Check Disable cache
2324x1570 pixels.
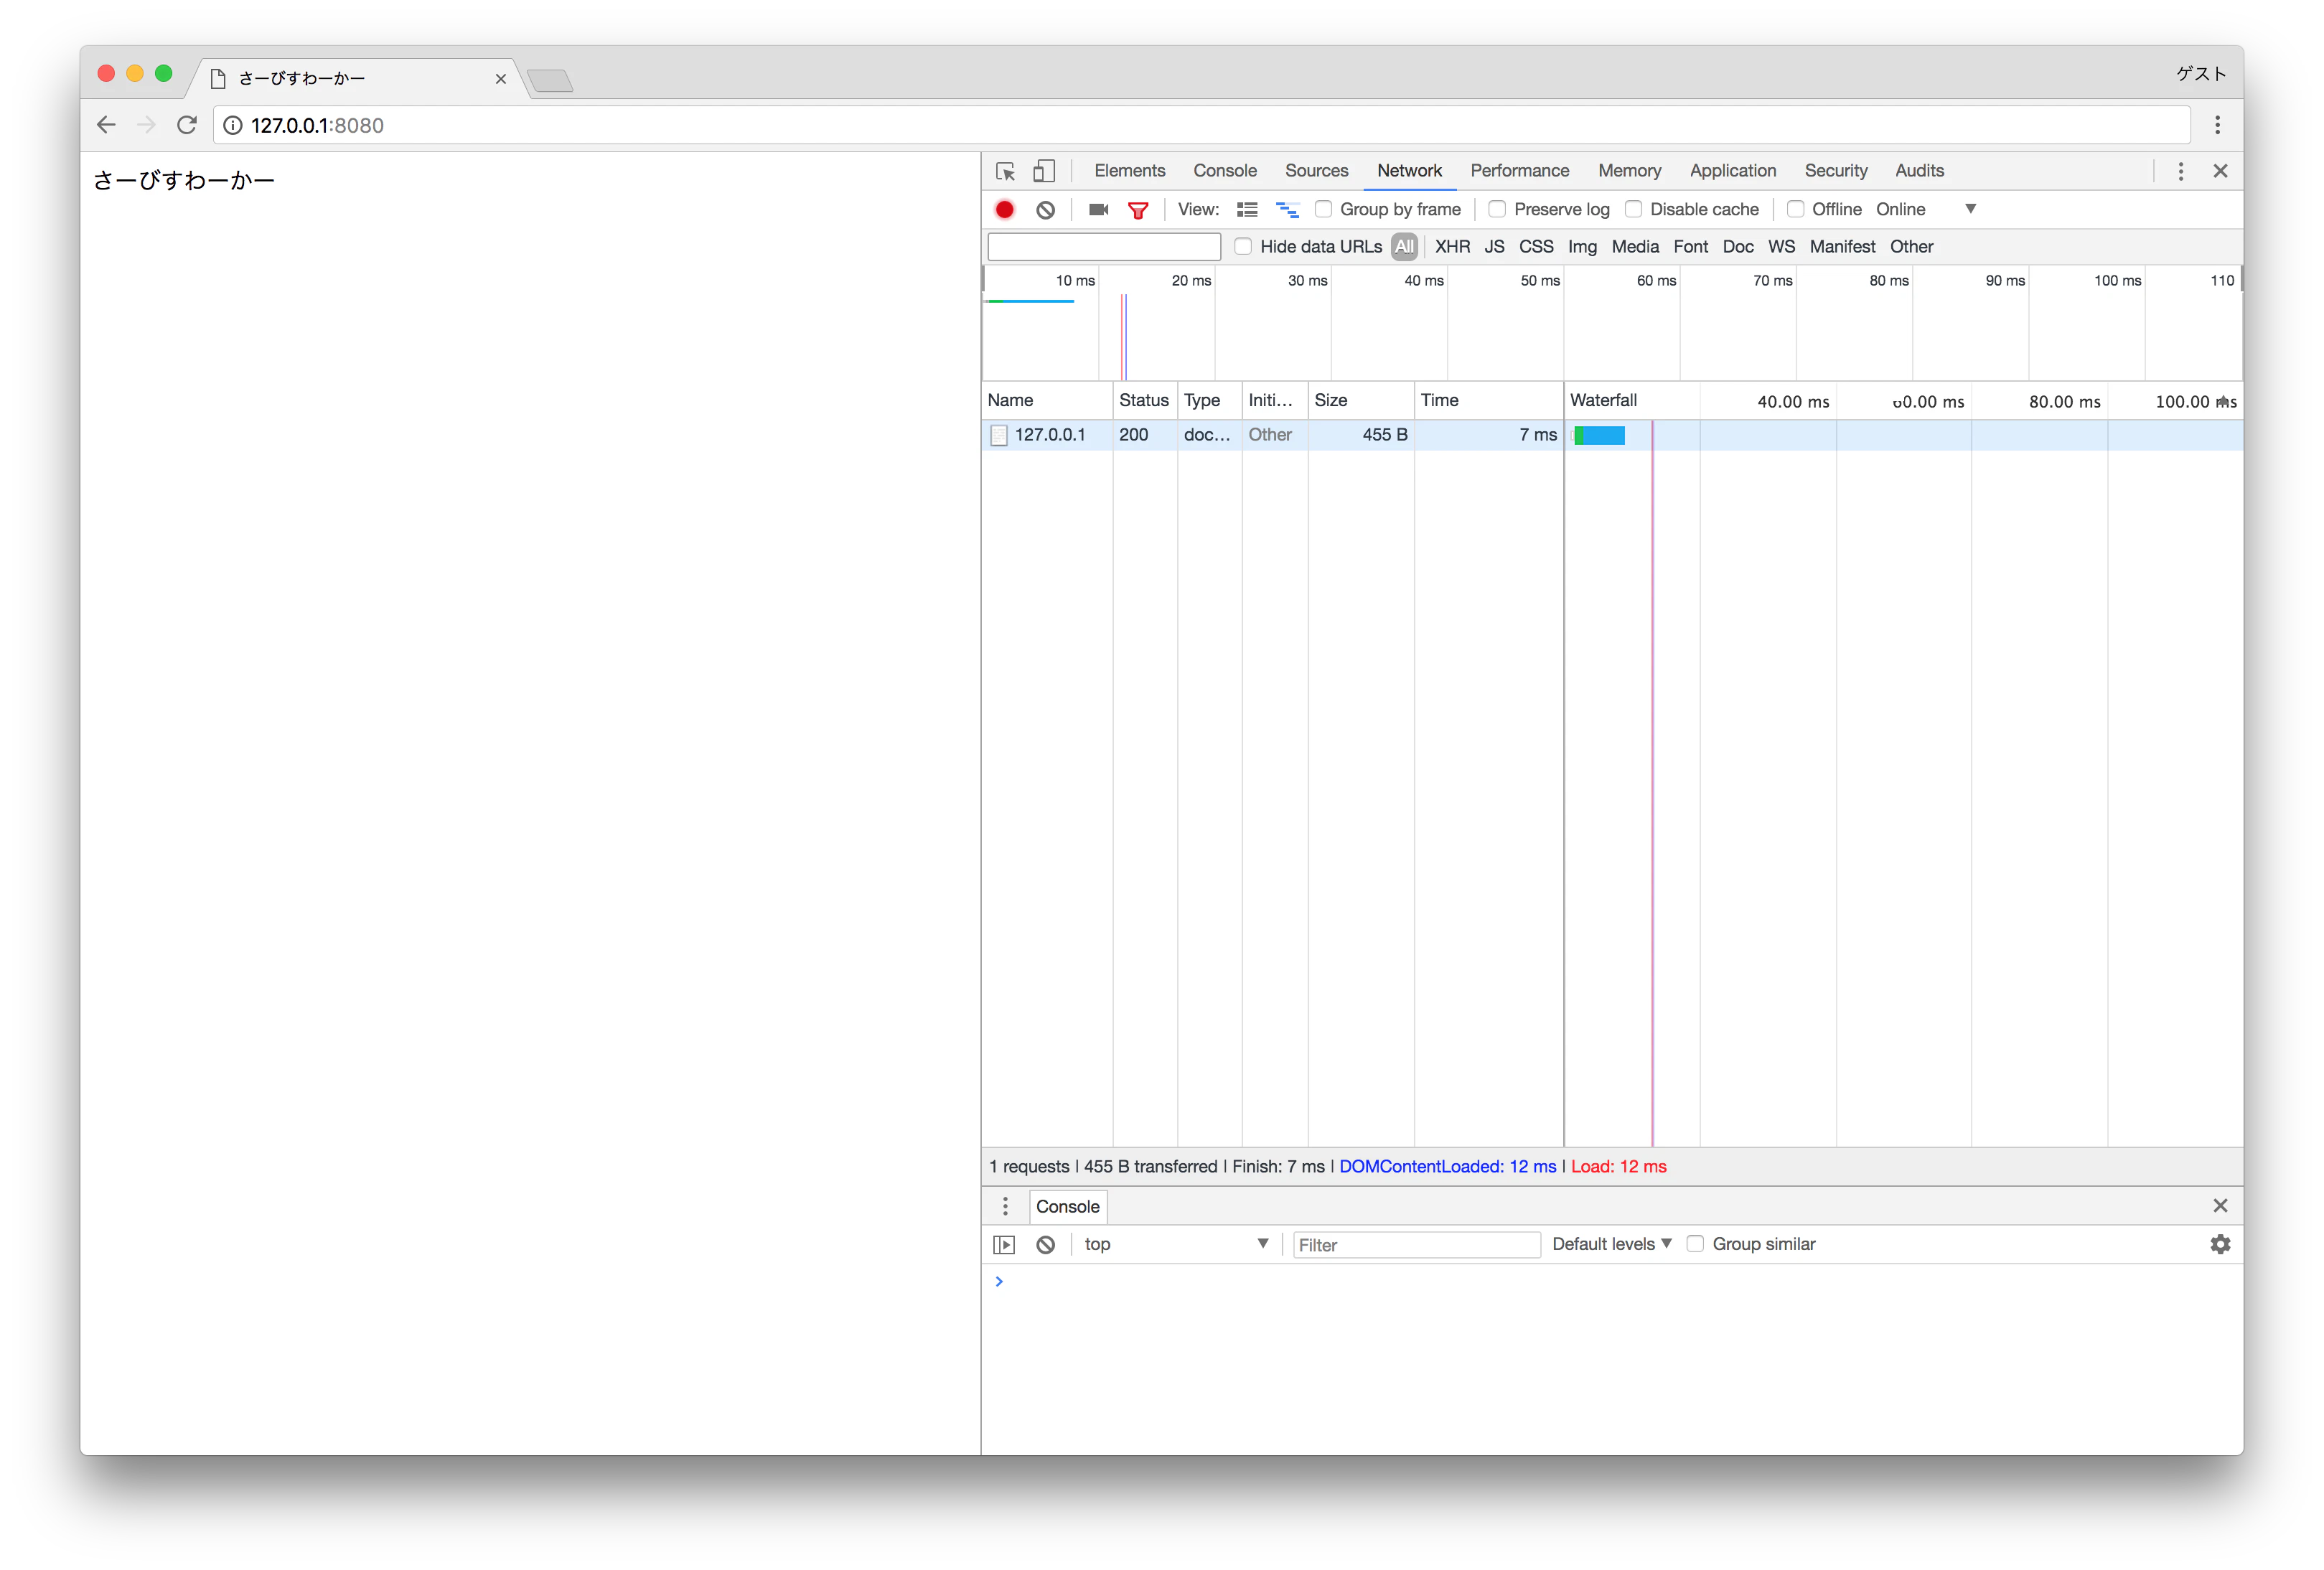[x=1633, y=209]
